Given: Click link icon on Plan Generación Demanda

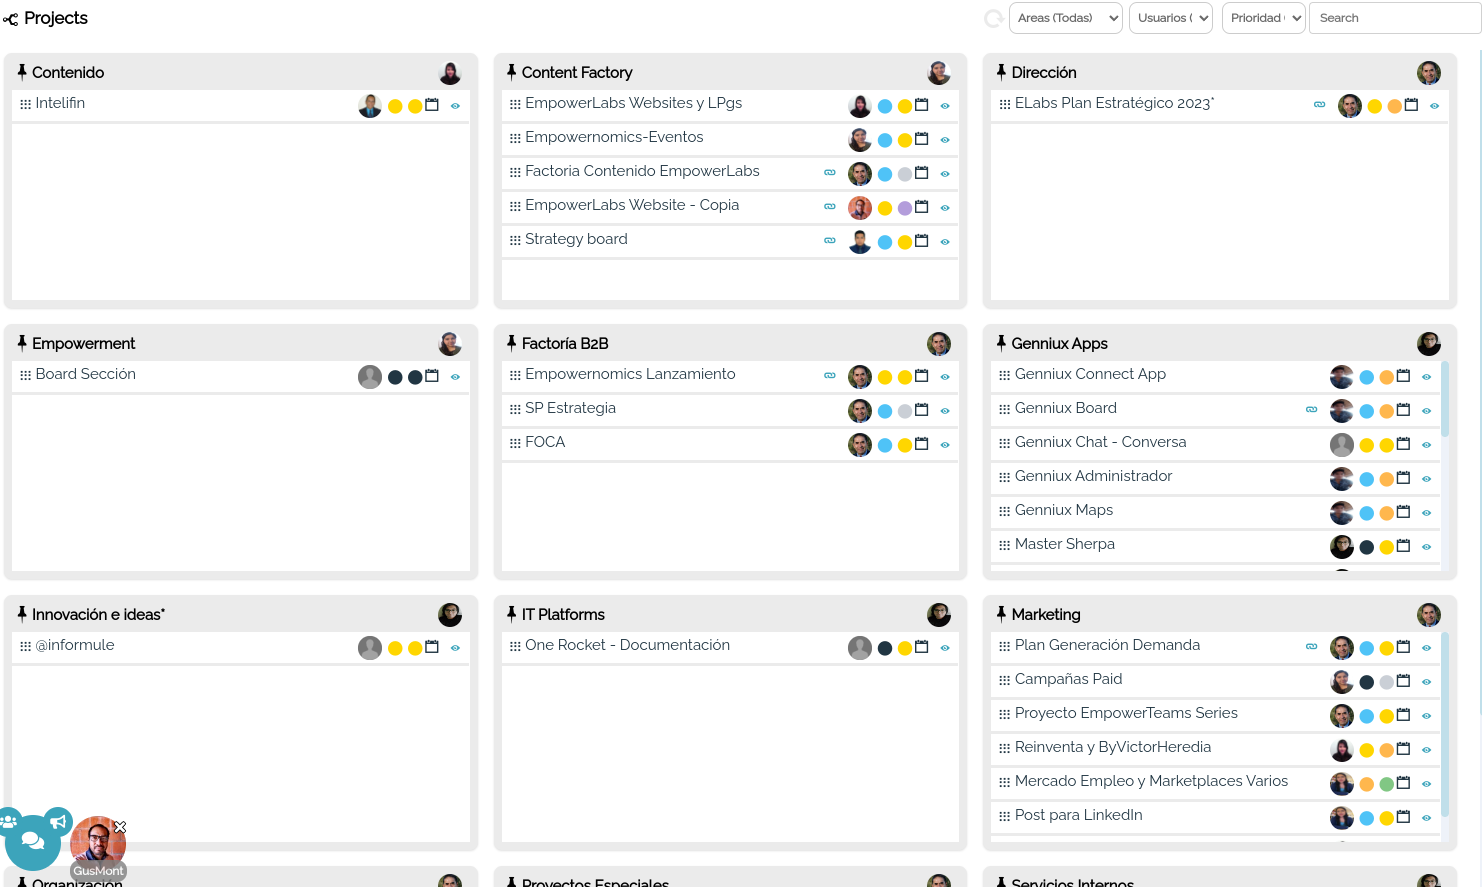Looking at the screenshot, I should point(1311,646).
